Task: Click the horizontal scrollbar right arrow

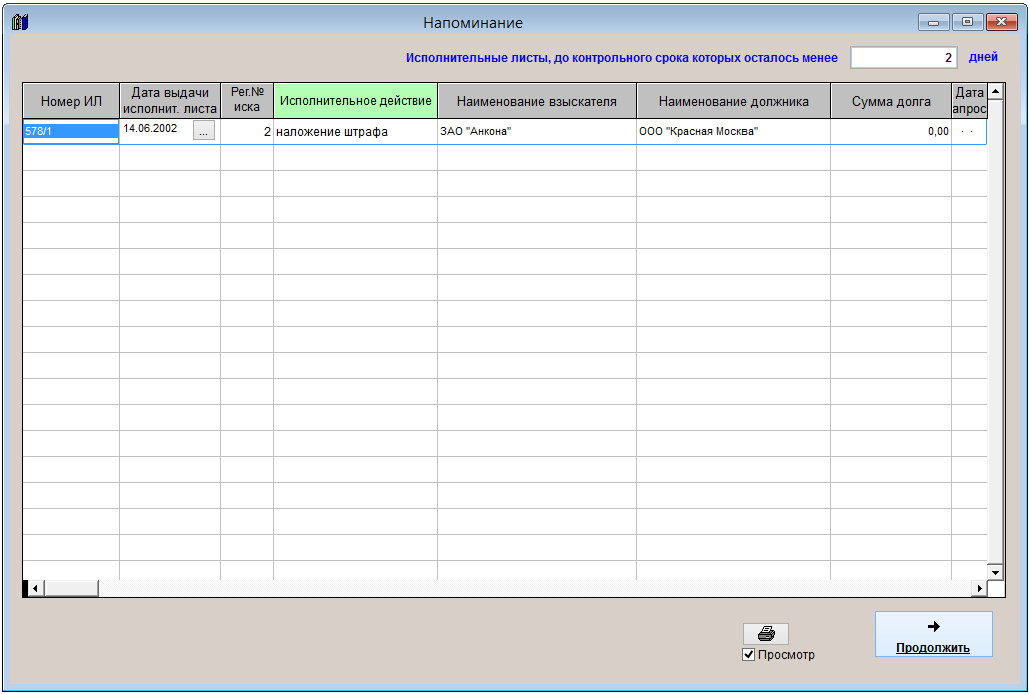Action: 979,589
